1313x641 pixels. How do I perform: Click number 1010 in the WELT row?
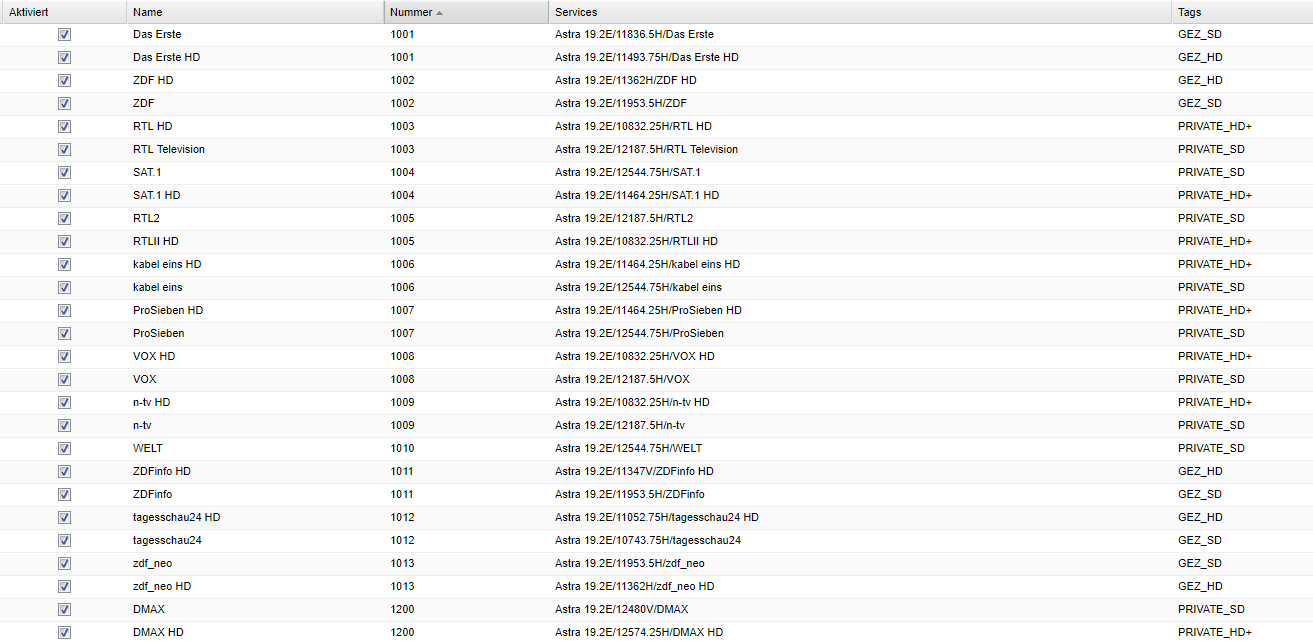pyautogui.click(x=402, y=448)
